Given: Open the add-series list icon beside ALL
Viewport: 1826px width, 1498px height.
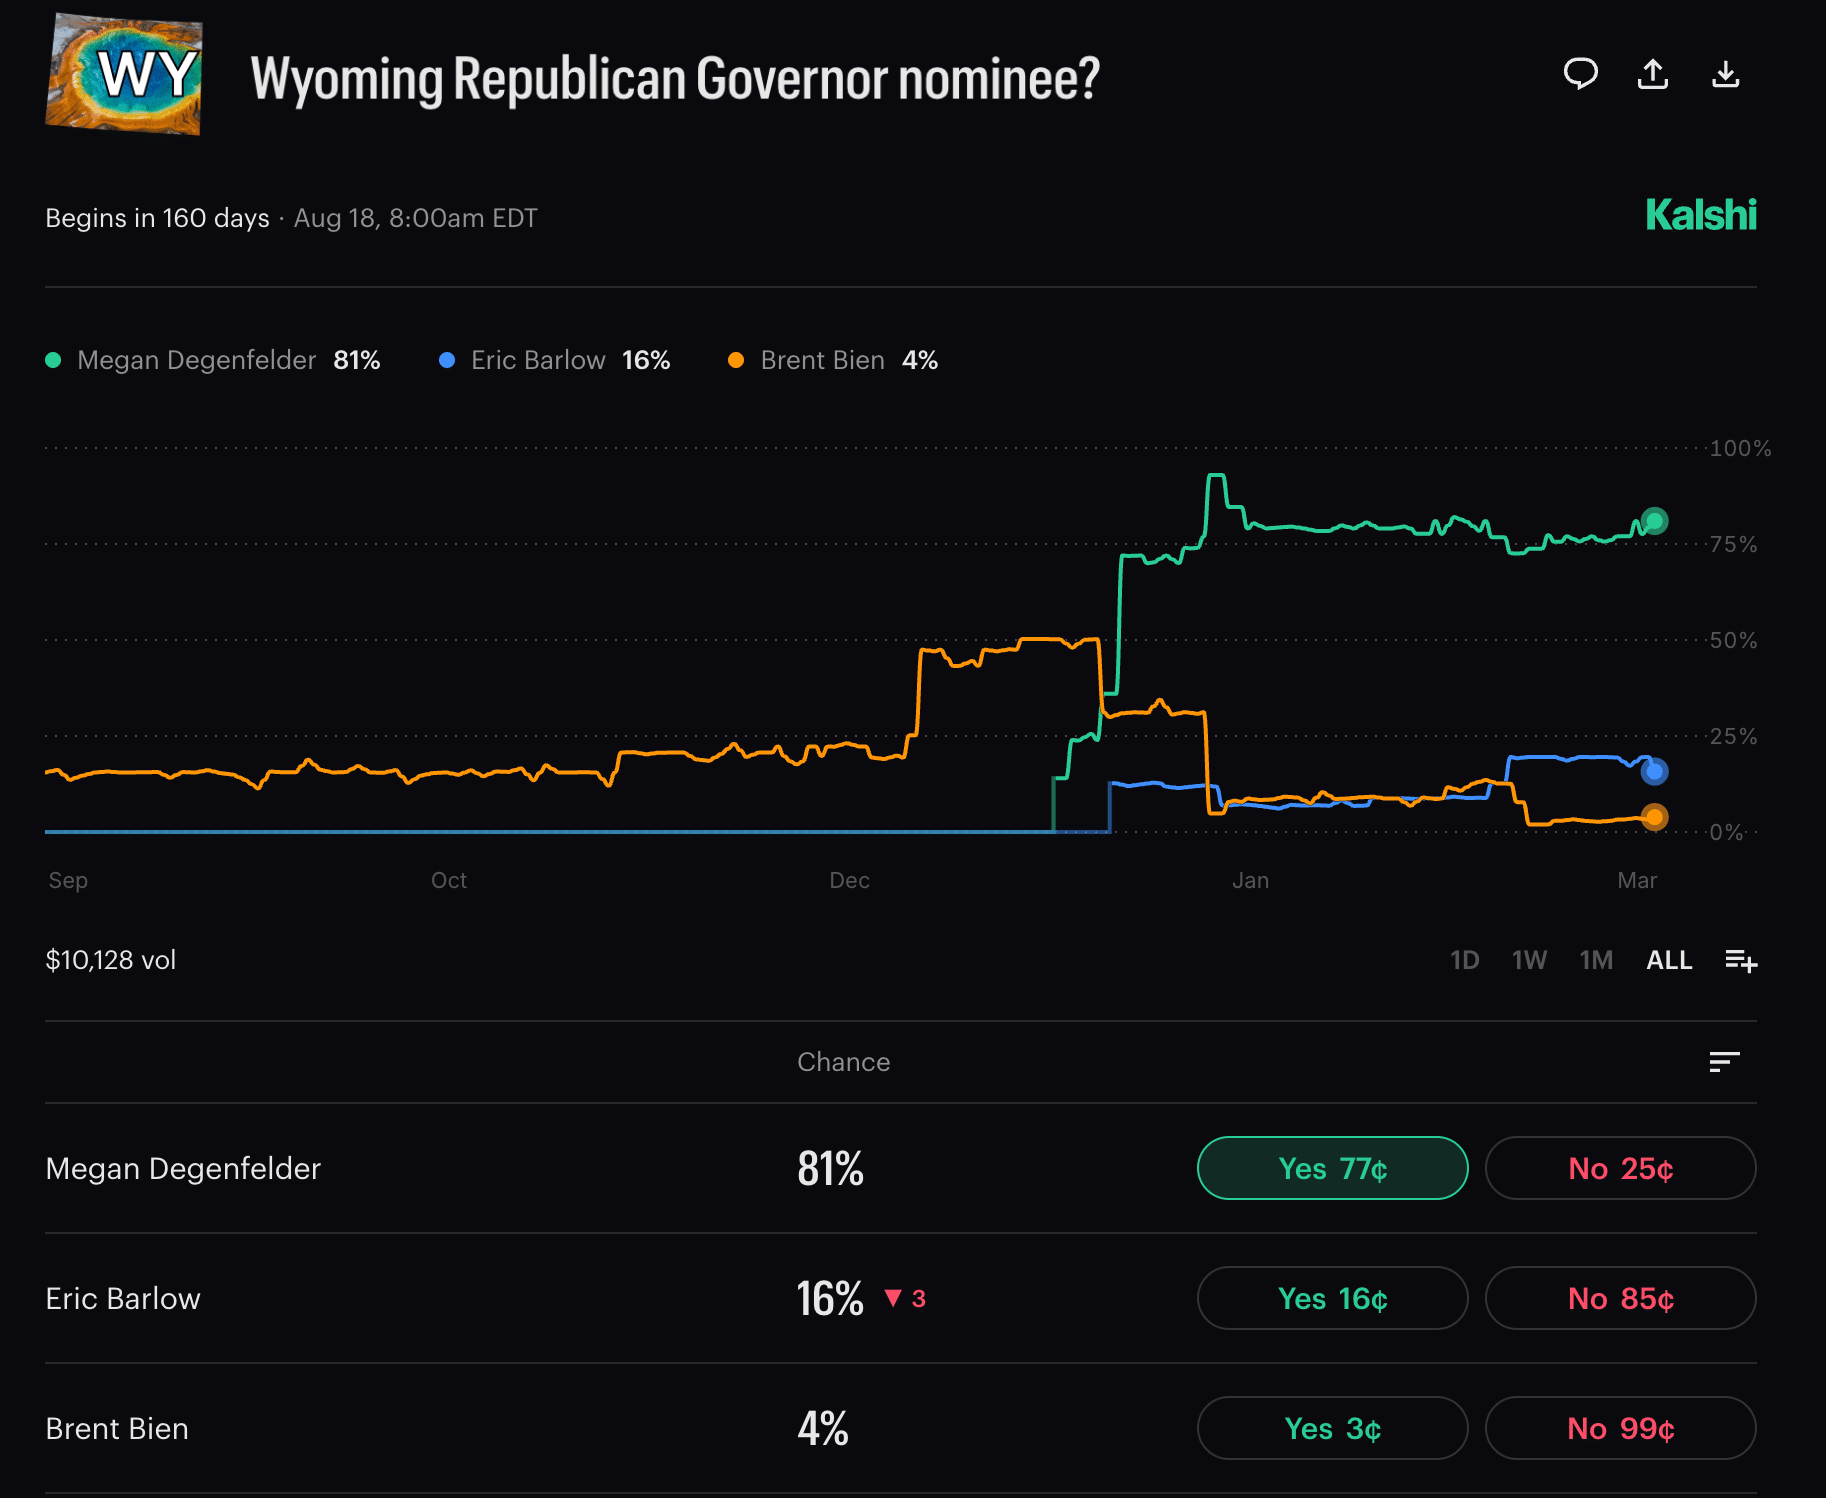Looking at the screenshot, I should (1741, 960).
